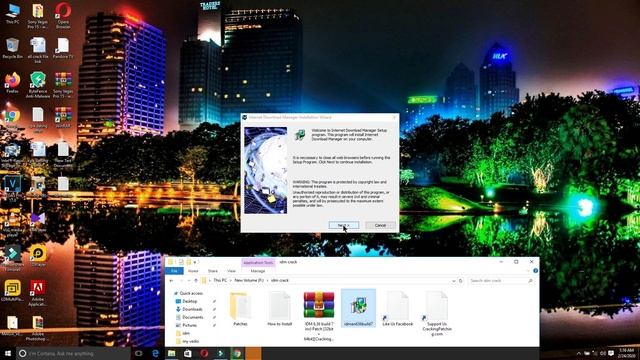This screenshot has width=640, height=360.
Task: Open Opera Browser desktop shortcut
Action: [x=63, y=15]
